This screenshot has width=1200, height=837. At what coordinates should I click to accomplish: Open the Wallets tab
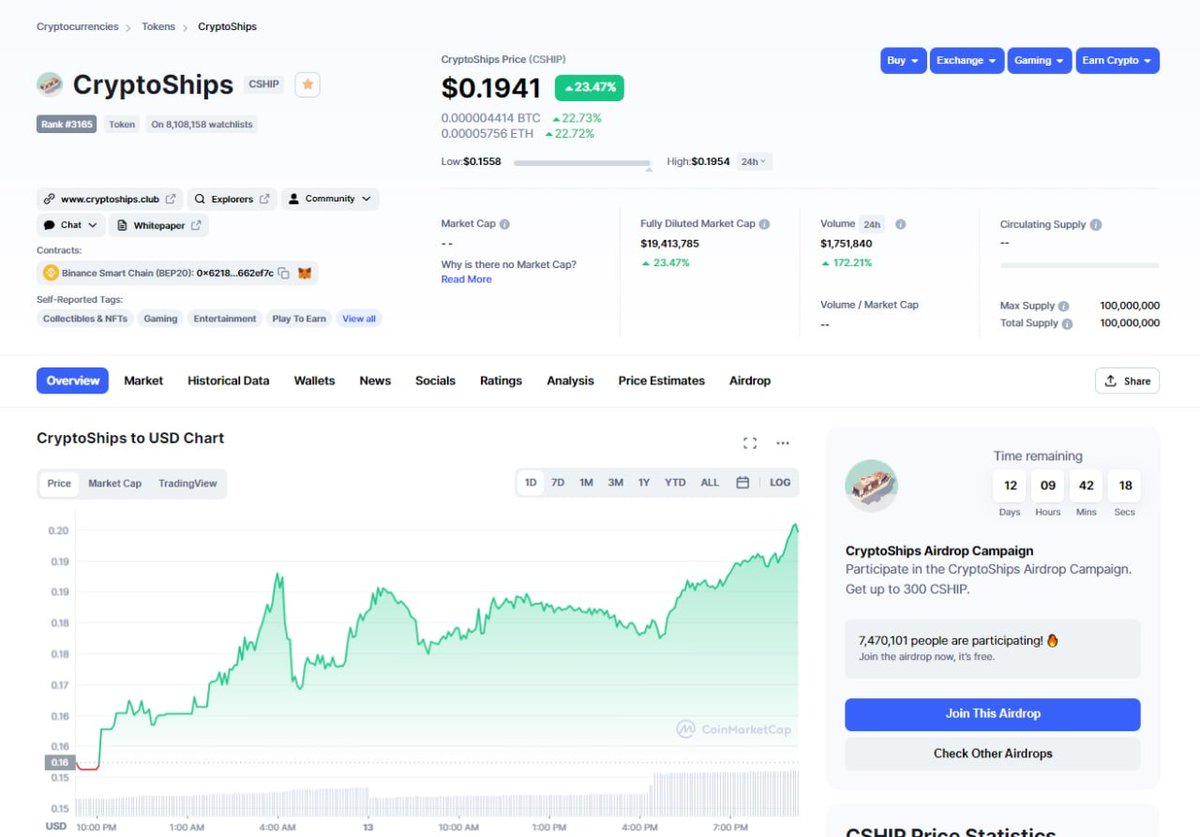pos(314,381)
